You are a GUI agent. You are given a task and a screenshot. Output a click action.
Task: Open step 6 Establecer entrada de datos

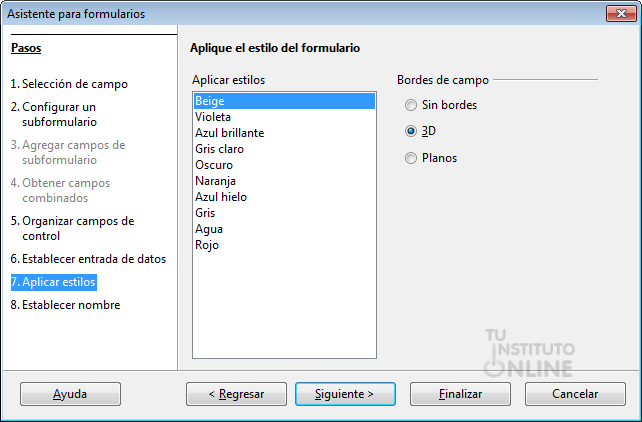(x=88, y=259)
